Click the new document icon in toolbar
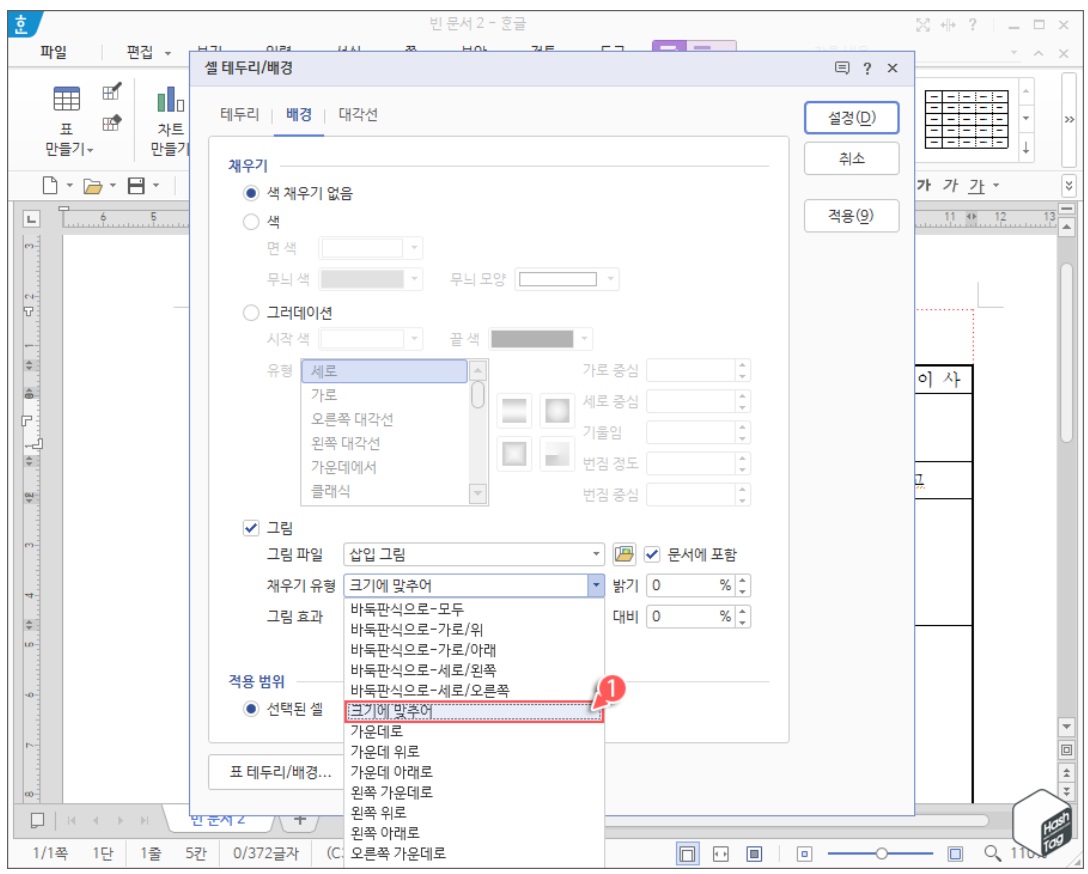 point(50,185)
